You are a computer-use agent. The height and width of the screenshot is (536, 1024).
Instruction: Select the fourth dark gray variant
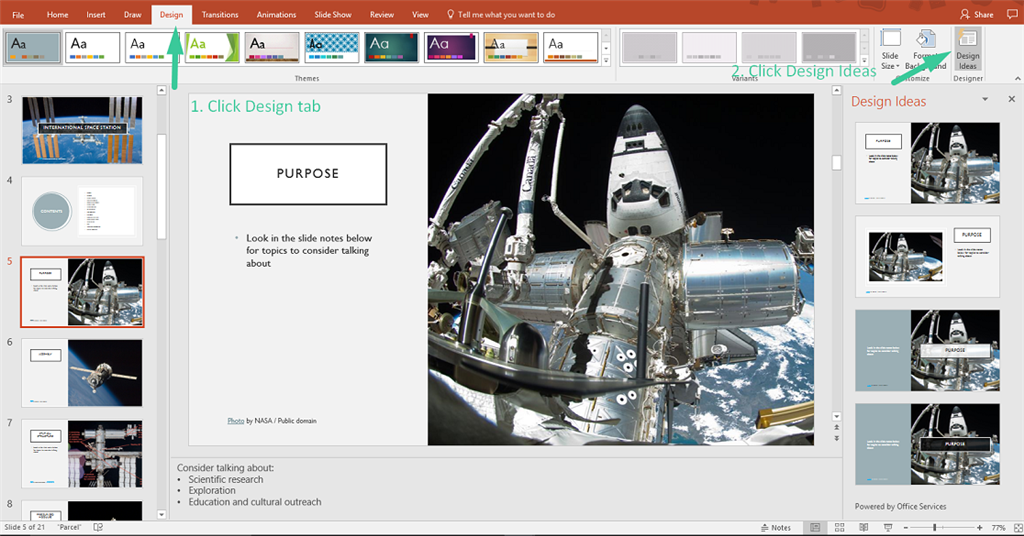(x=829, y=48)
